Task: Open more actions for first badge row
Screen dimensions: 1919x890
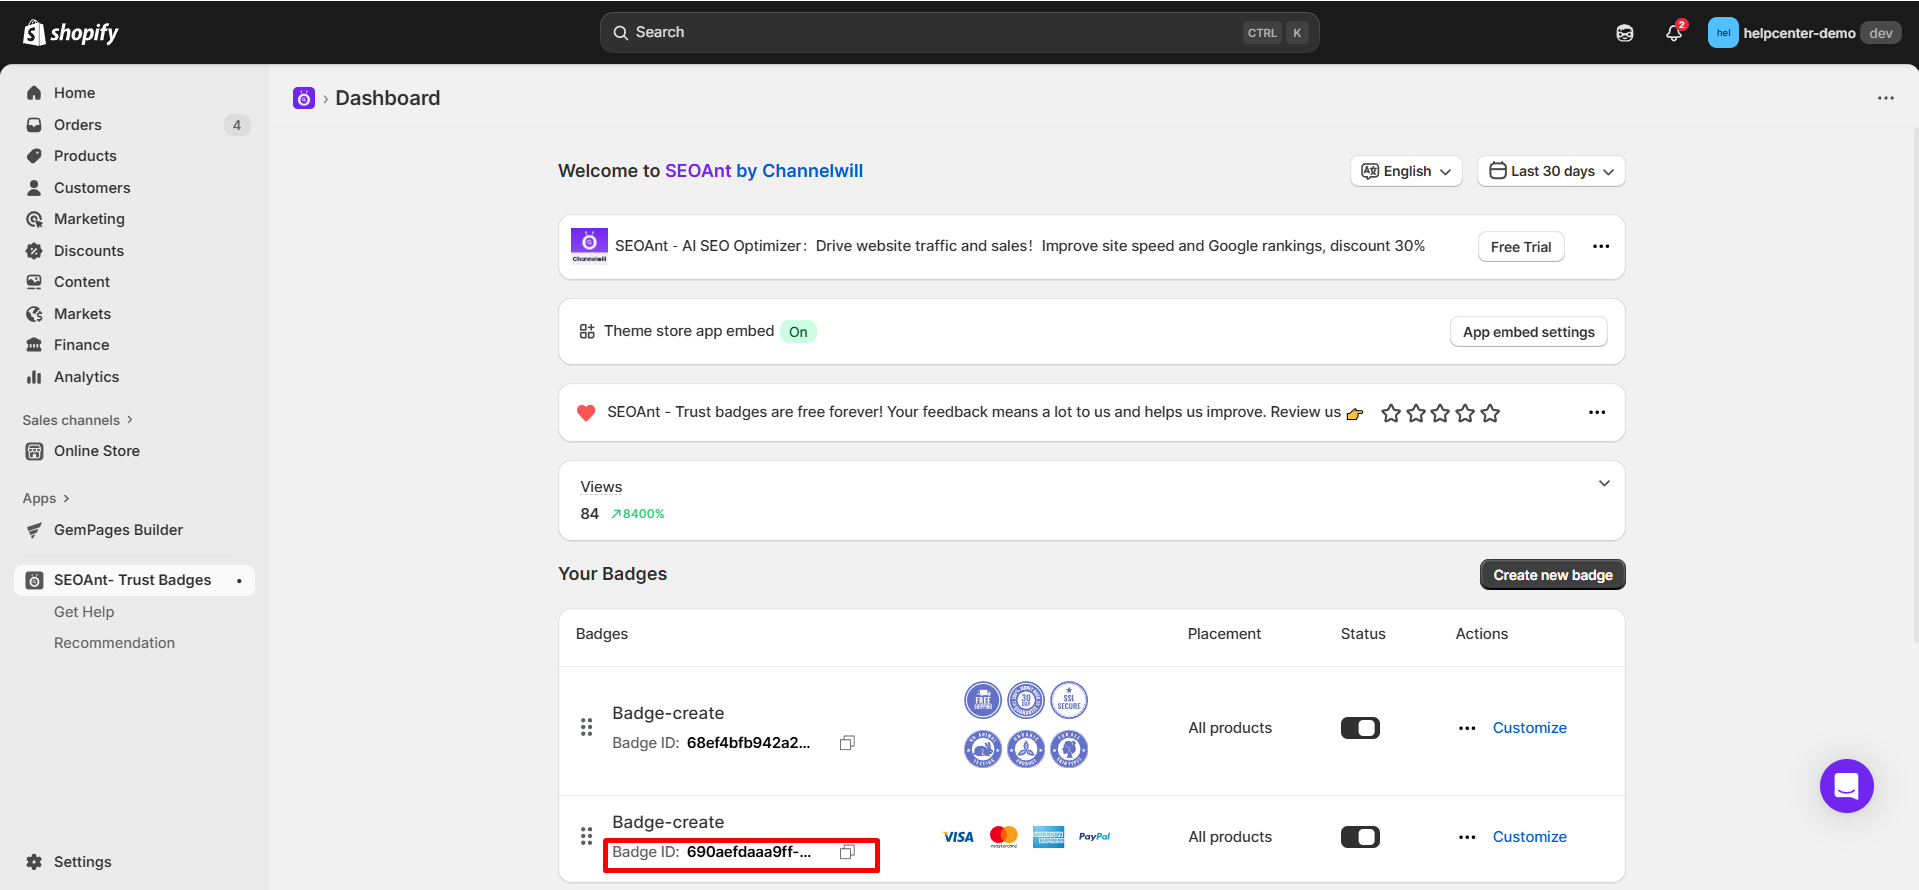Action: click(1467, 728)
